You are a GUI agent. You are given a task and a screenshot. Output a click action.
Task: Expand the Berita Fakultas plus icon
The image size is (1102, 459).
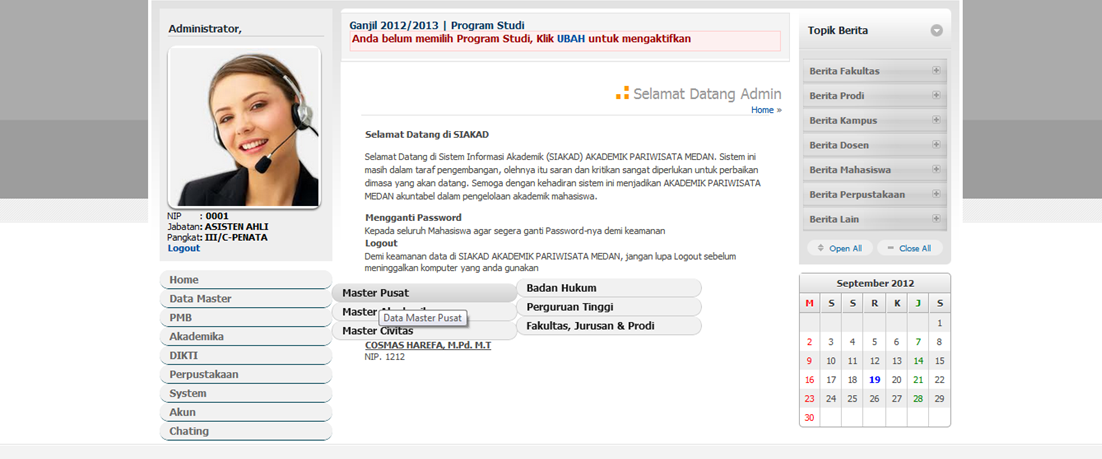coord(935,70)
